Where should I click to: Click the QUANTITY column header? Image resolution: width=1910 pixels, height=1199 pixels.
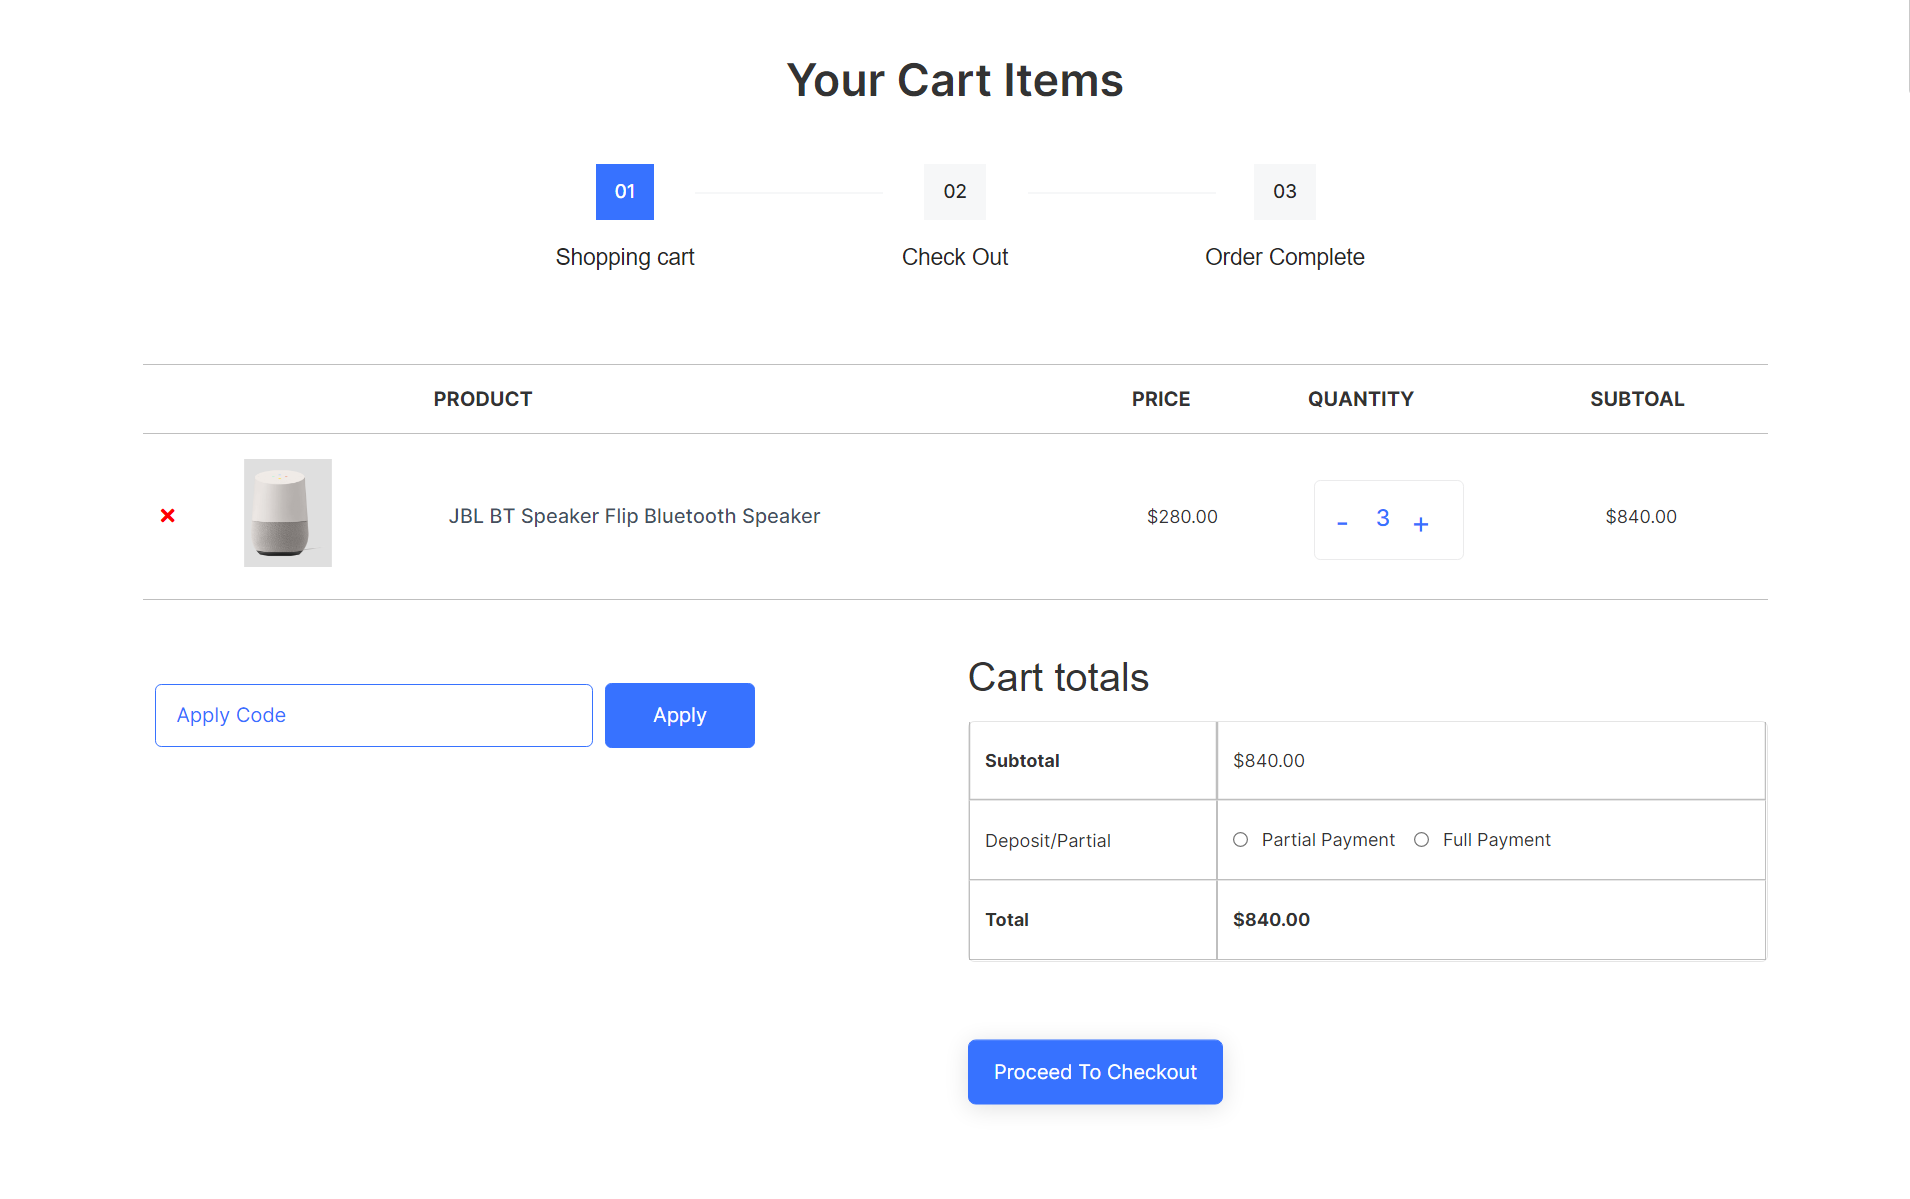click(x=1361, y=399)
